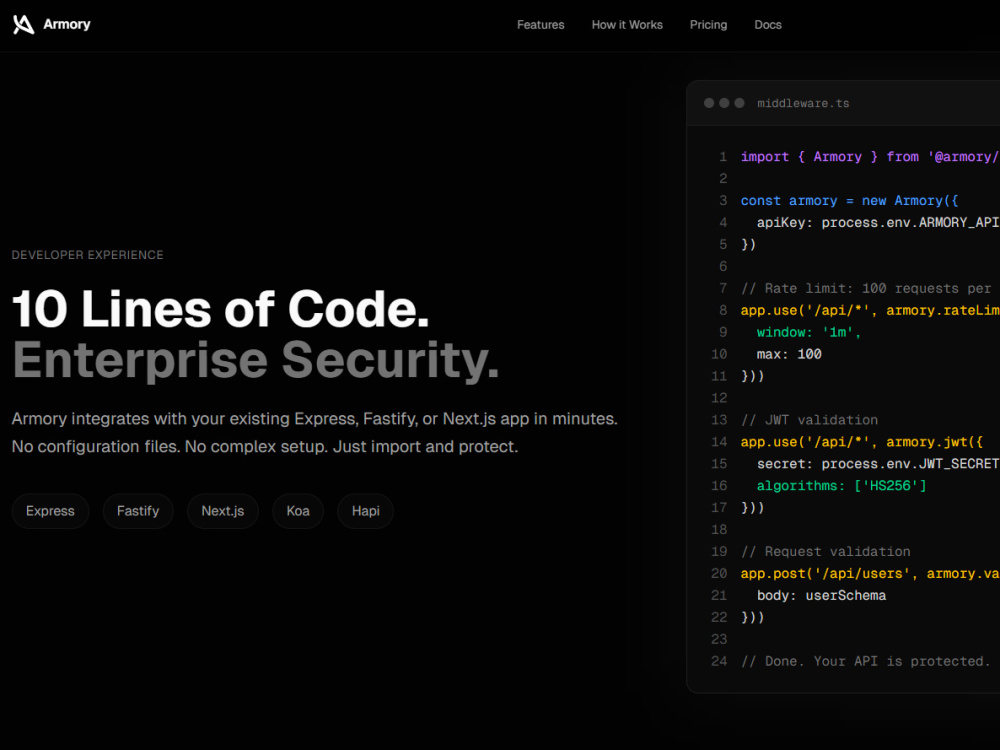Click code line "algorithms: ['HS256']"

click(841, 486)
